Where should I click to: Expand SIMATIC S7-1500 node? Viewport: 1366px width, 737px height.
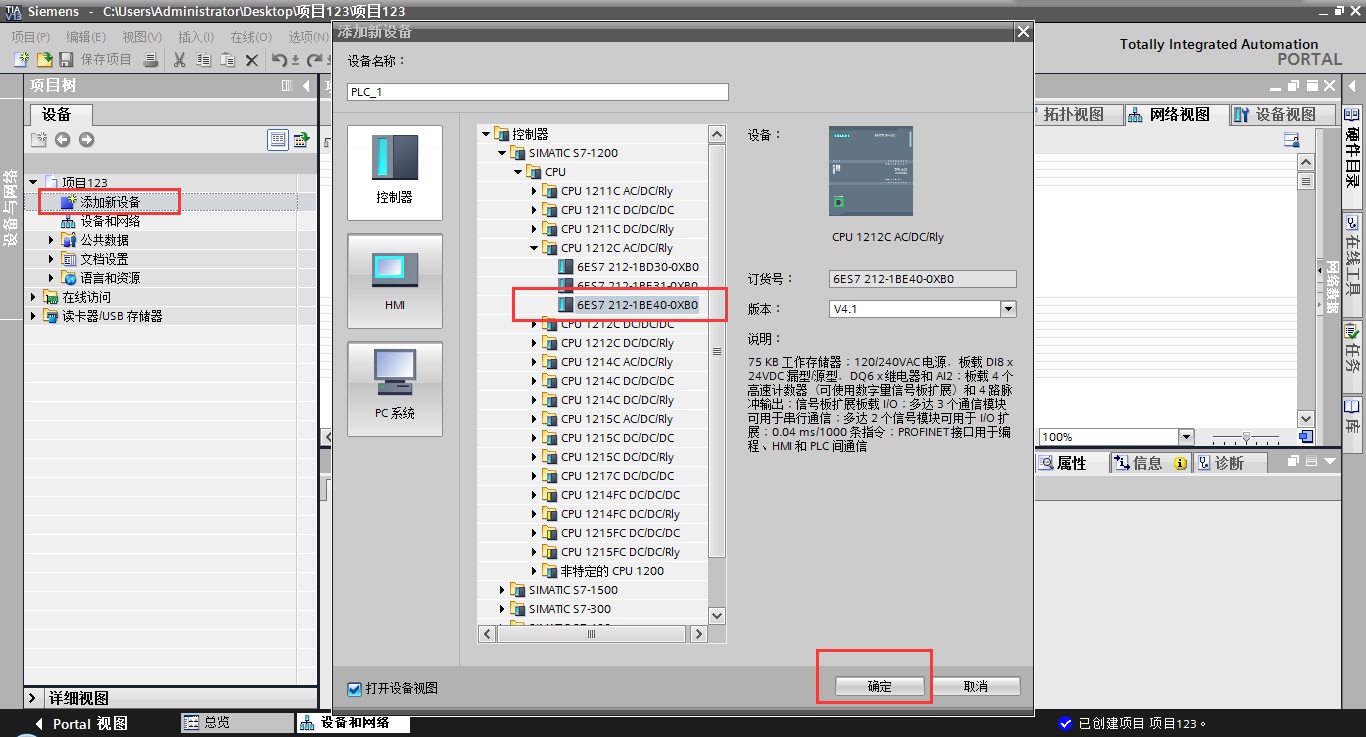coord(502,590)
